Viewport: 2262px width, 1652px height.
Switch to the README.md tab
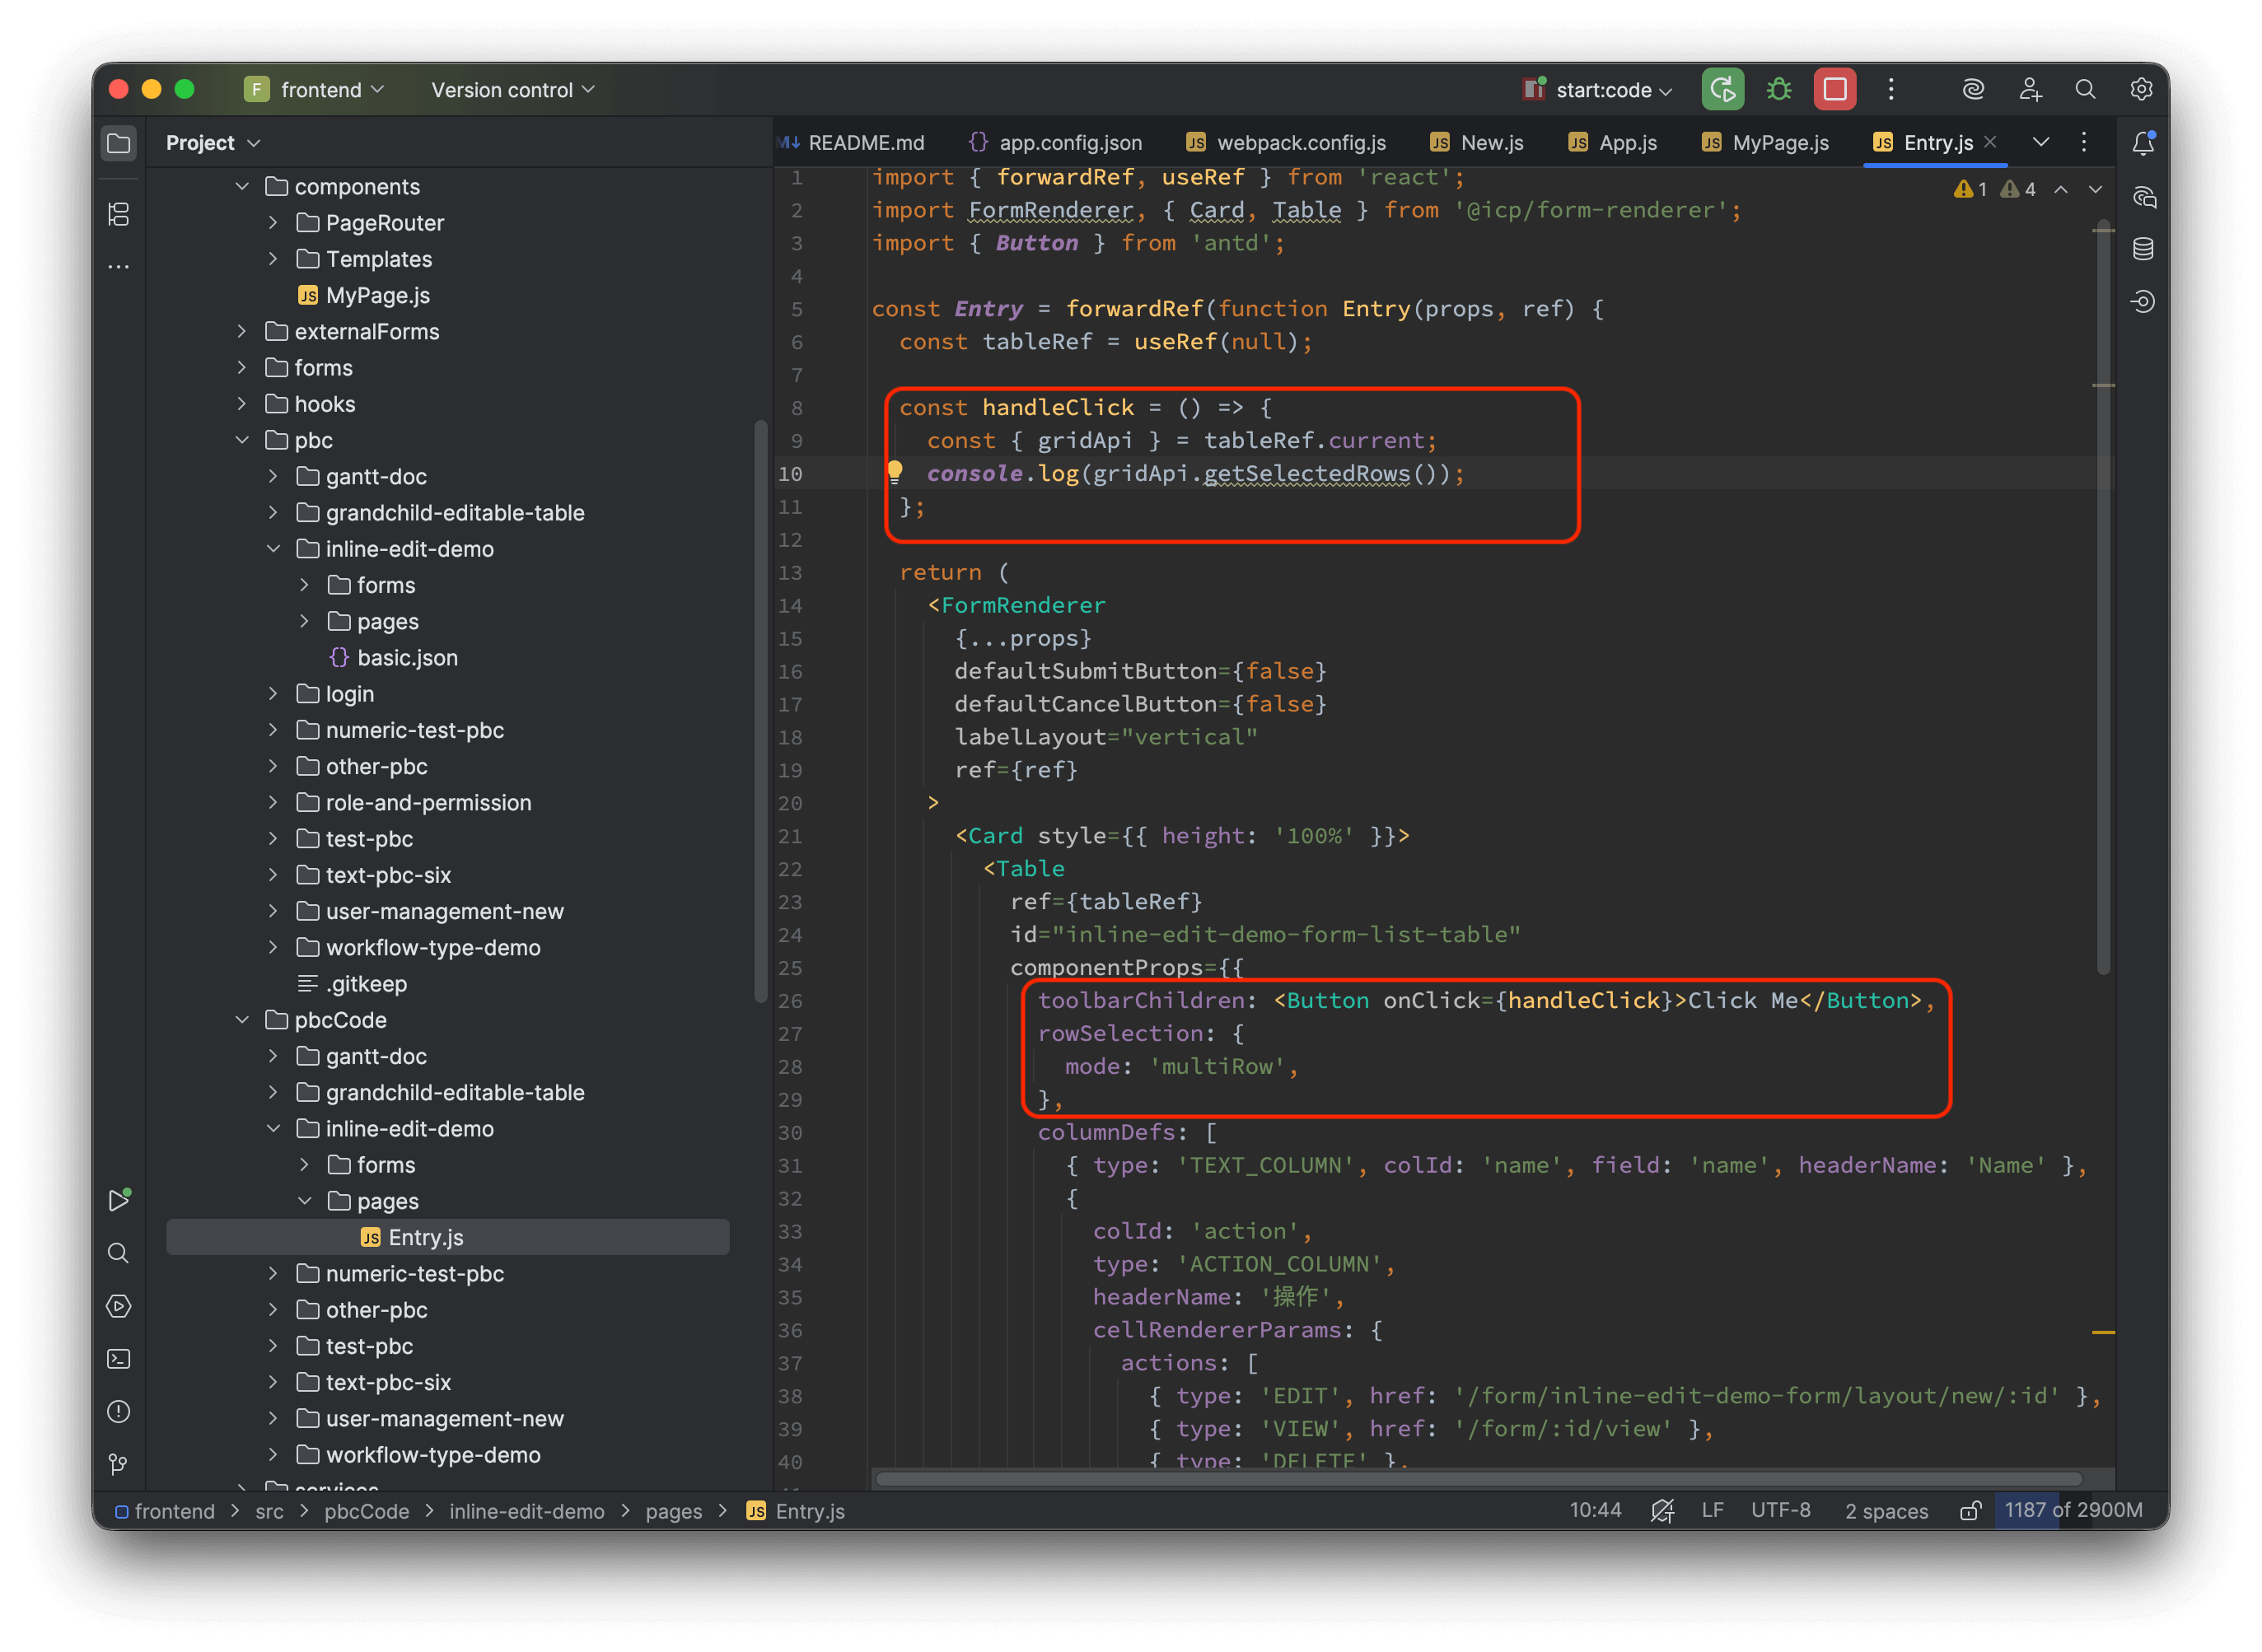(x=852, y=142)
